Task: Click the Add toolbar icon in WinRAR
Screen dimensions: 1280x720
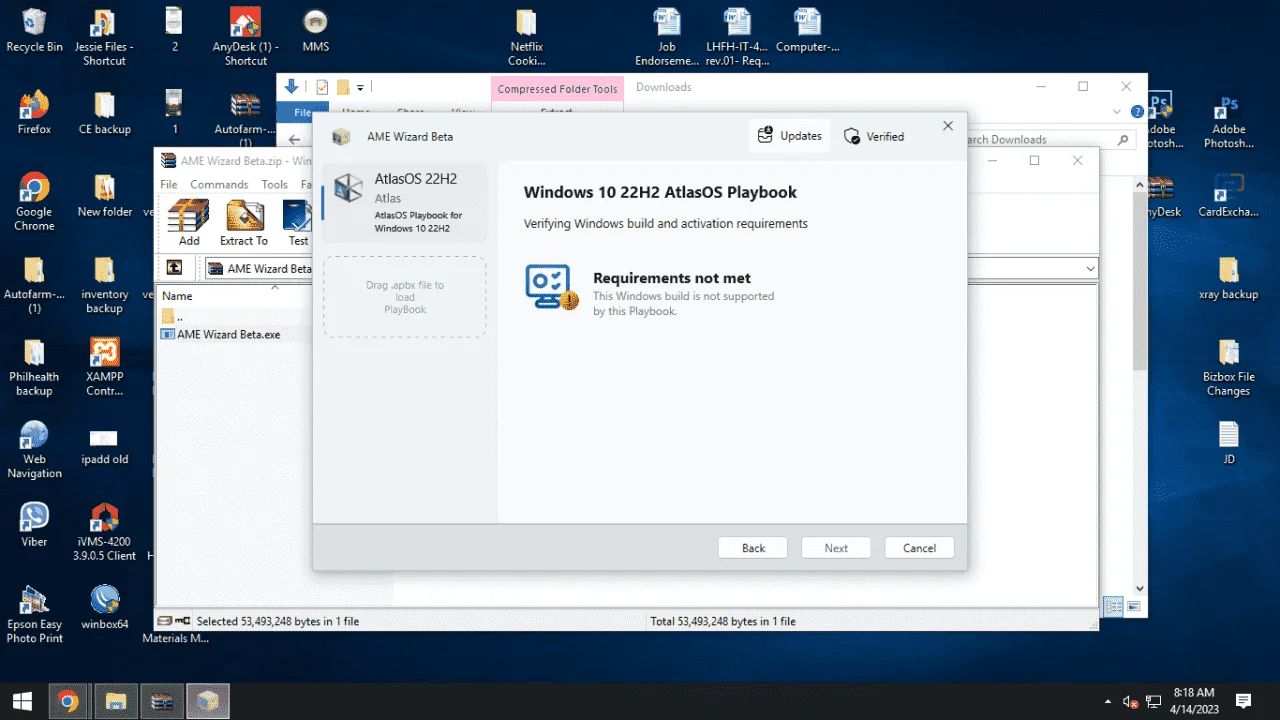Action: point(189,222)
